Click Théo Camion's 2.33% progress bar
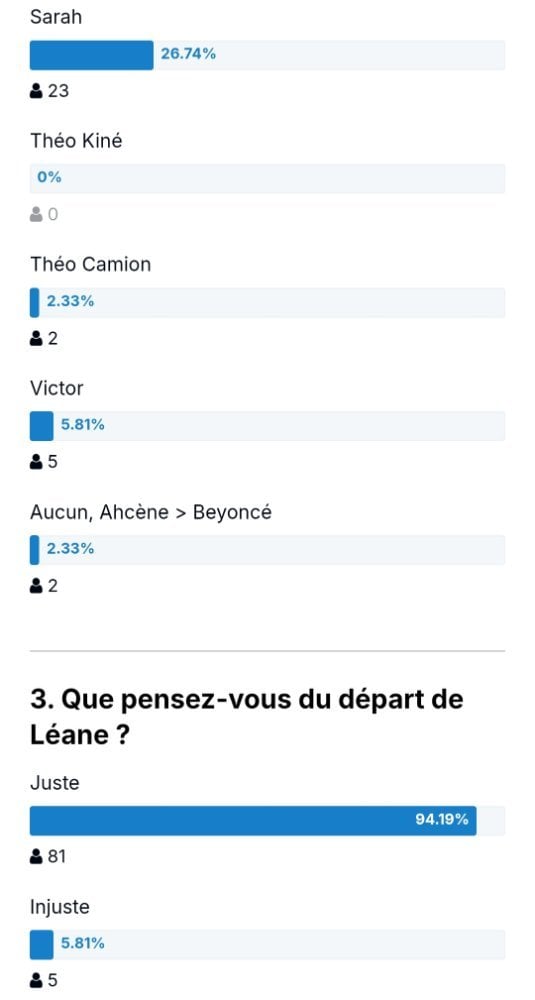535x1000 pixels. 267,302
